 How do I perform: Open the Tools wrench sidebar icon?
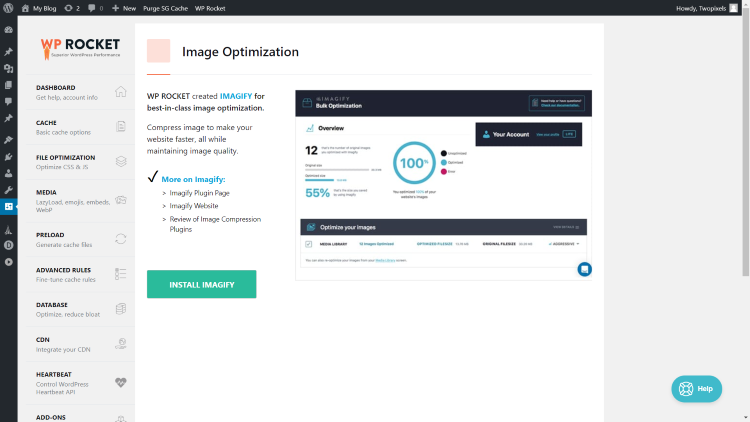(x=9, y=190)
